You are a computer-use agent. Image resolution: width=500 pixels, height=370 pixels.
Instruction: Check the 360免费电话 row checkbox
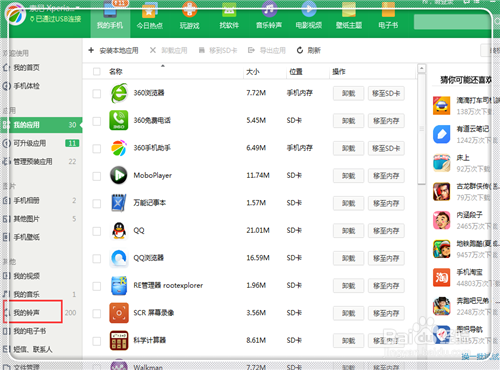point(97,121)
